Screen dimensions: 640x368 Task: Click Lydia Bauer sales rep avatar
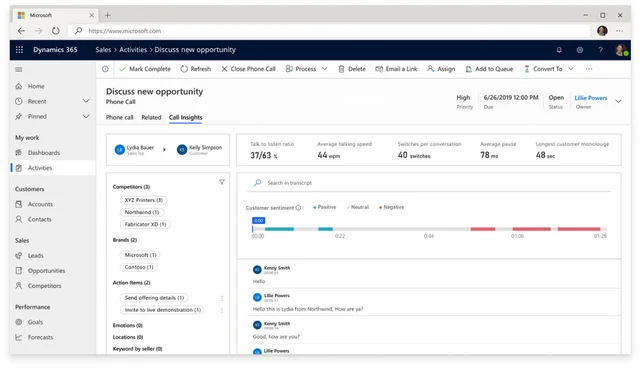click(120, 150)
